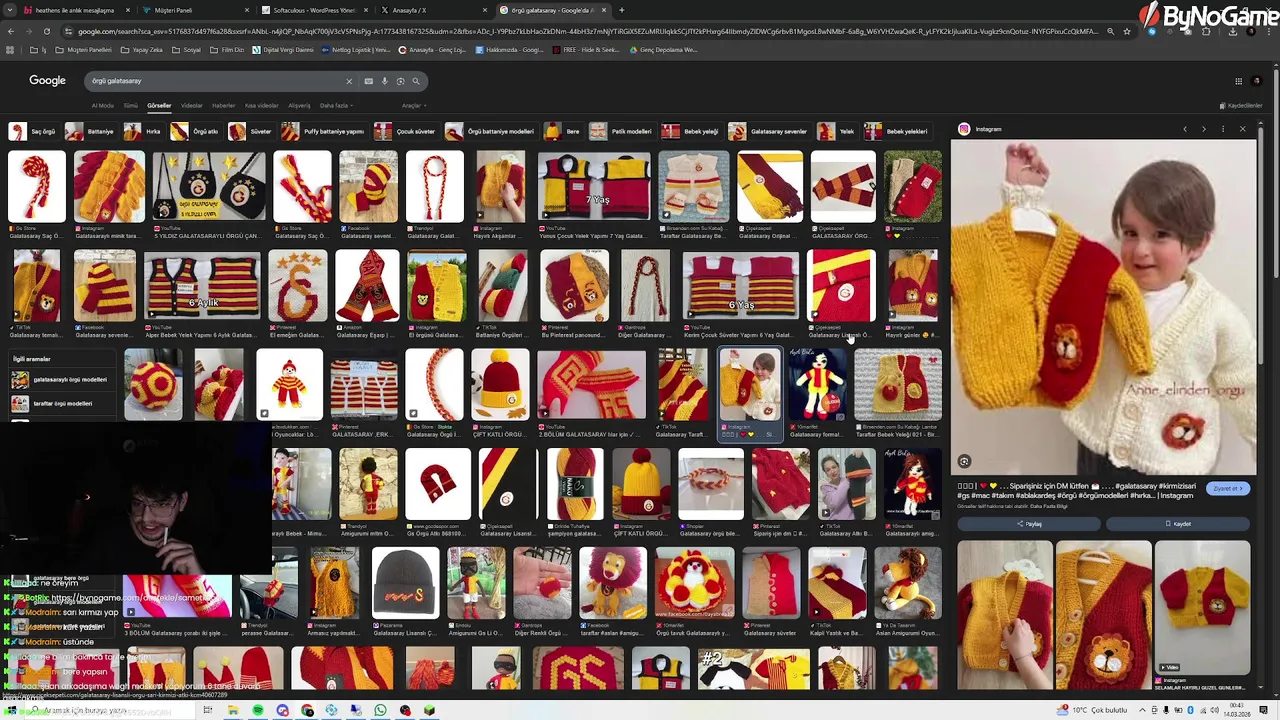The width and height of the screenshot is (1280, 720).
Task: Click the search magnifier button
Action: click(x=416, y=81)
